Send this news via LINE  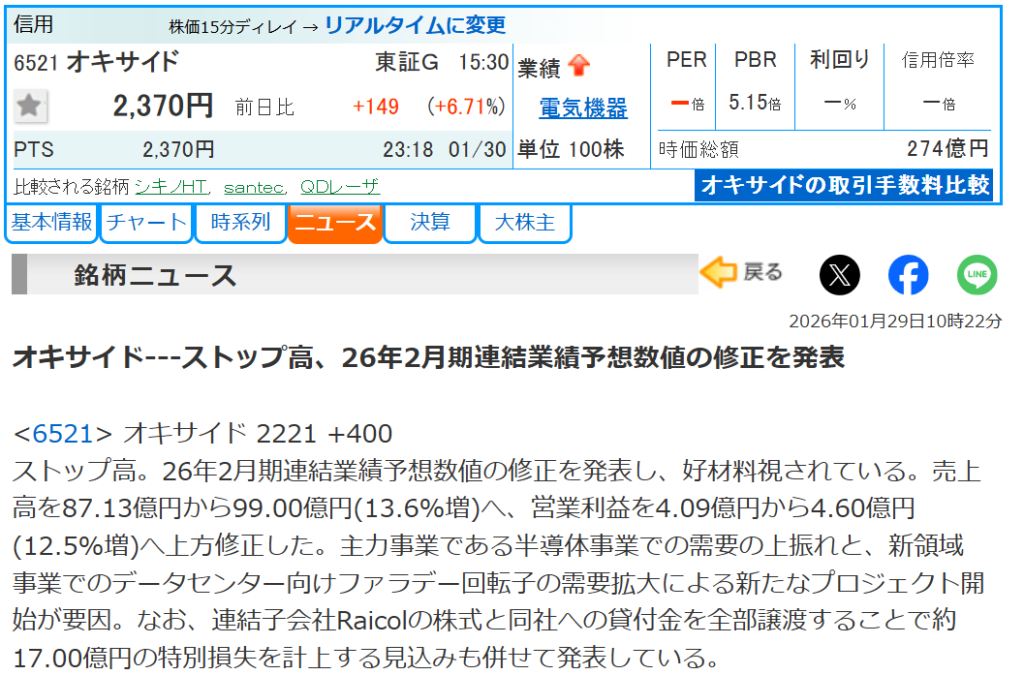[x=977, y=275]
